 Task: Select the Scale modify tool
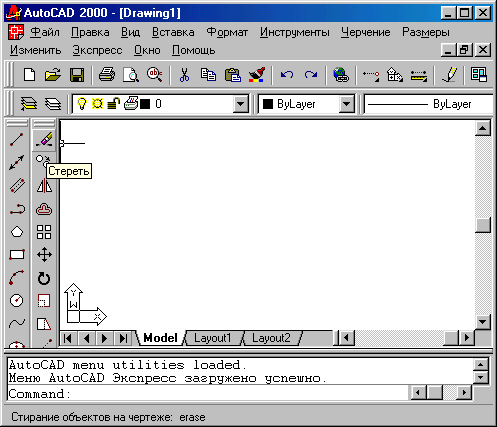tap(44, 301)
